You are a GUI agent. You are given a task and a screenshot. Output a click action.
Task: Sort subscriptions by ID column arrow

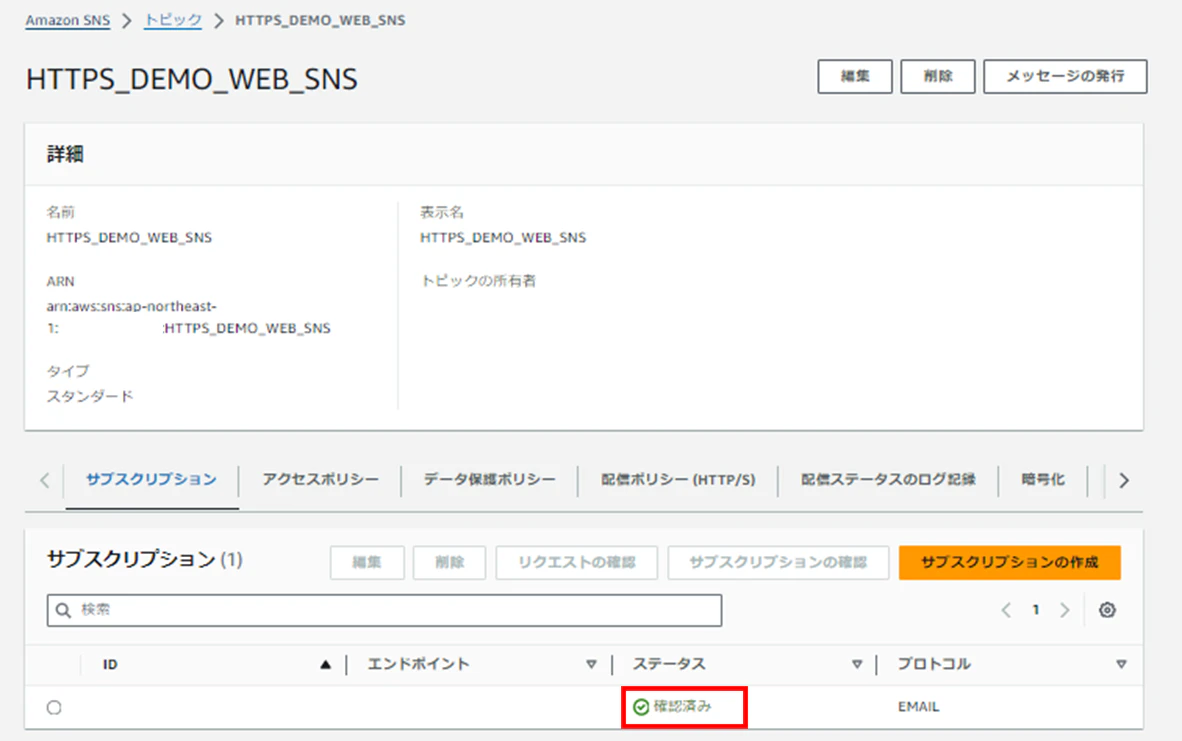tap(325, 664)
